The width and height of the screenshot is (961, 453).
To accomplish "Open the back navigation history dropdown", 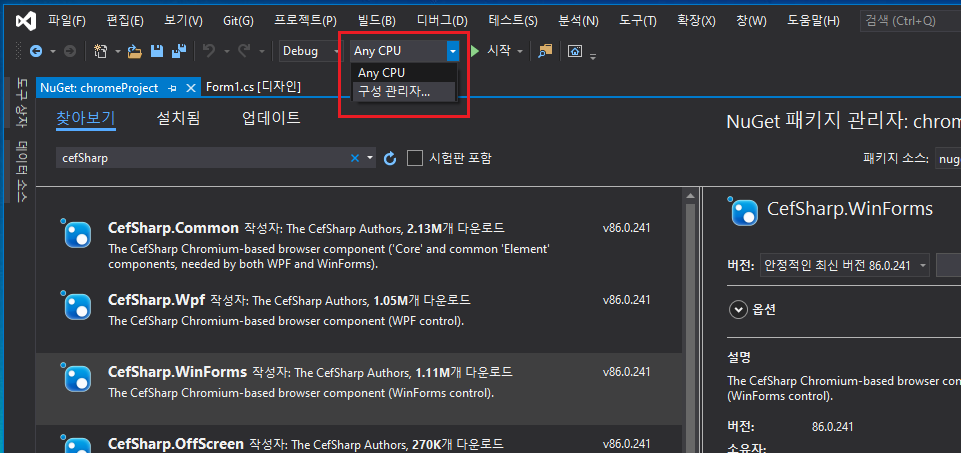I will (53, 51).
